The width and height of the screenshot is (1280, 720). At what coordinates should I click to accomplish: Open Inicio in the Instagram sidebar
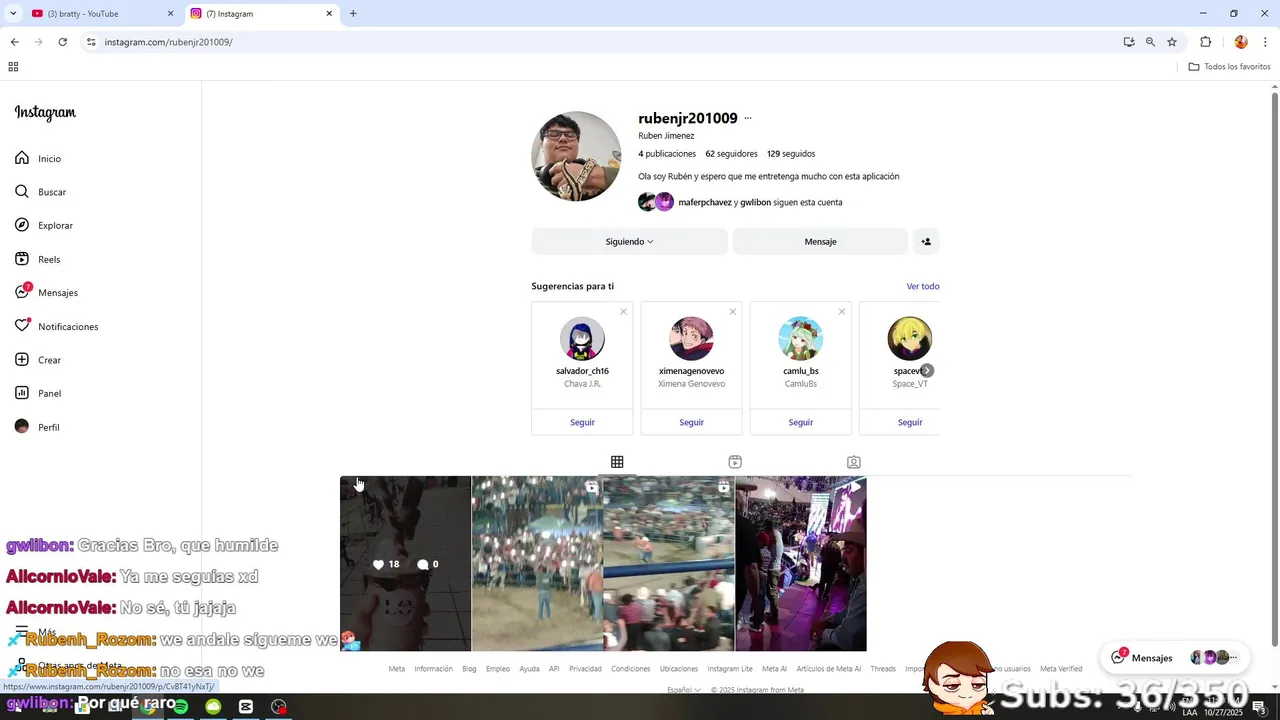[38, 158]
